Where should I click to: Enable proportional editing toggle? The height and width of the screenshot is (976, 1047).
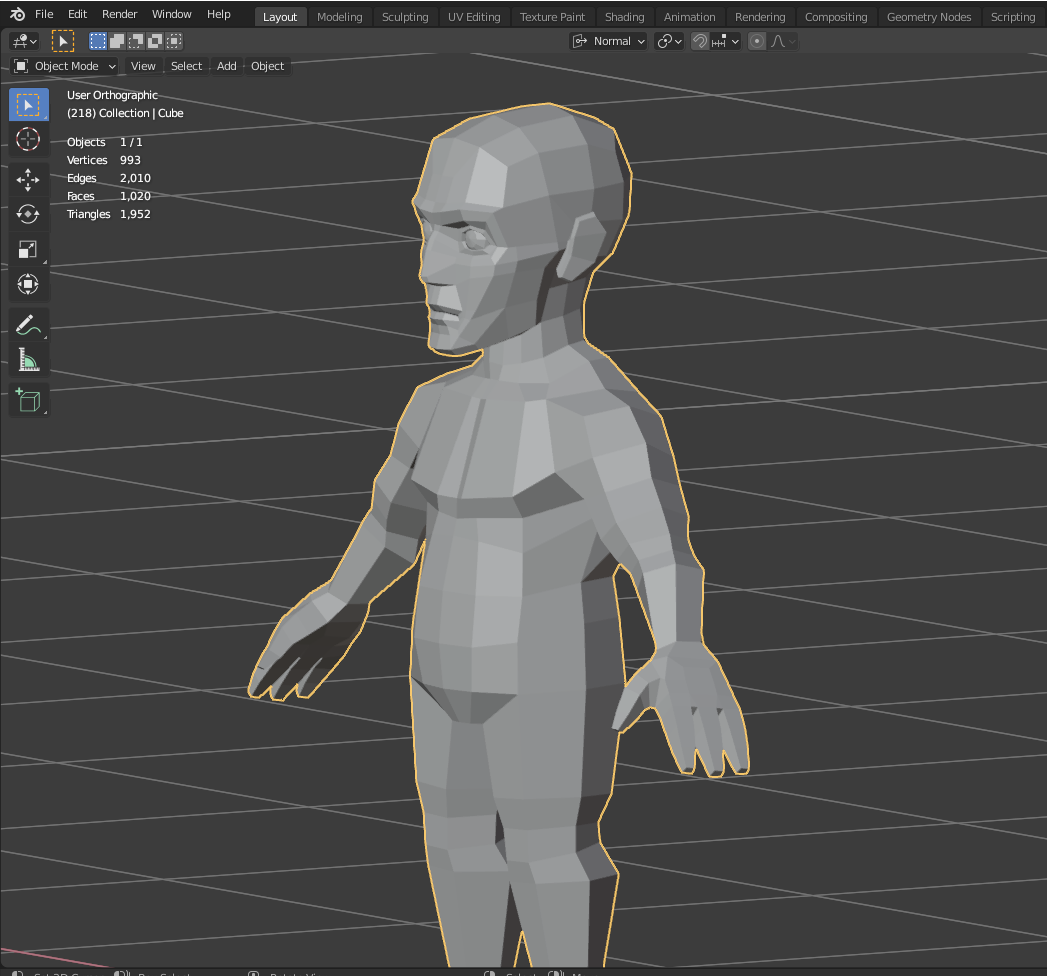[757, 41]
